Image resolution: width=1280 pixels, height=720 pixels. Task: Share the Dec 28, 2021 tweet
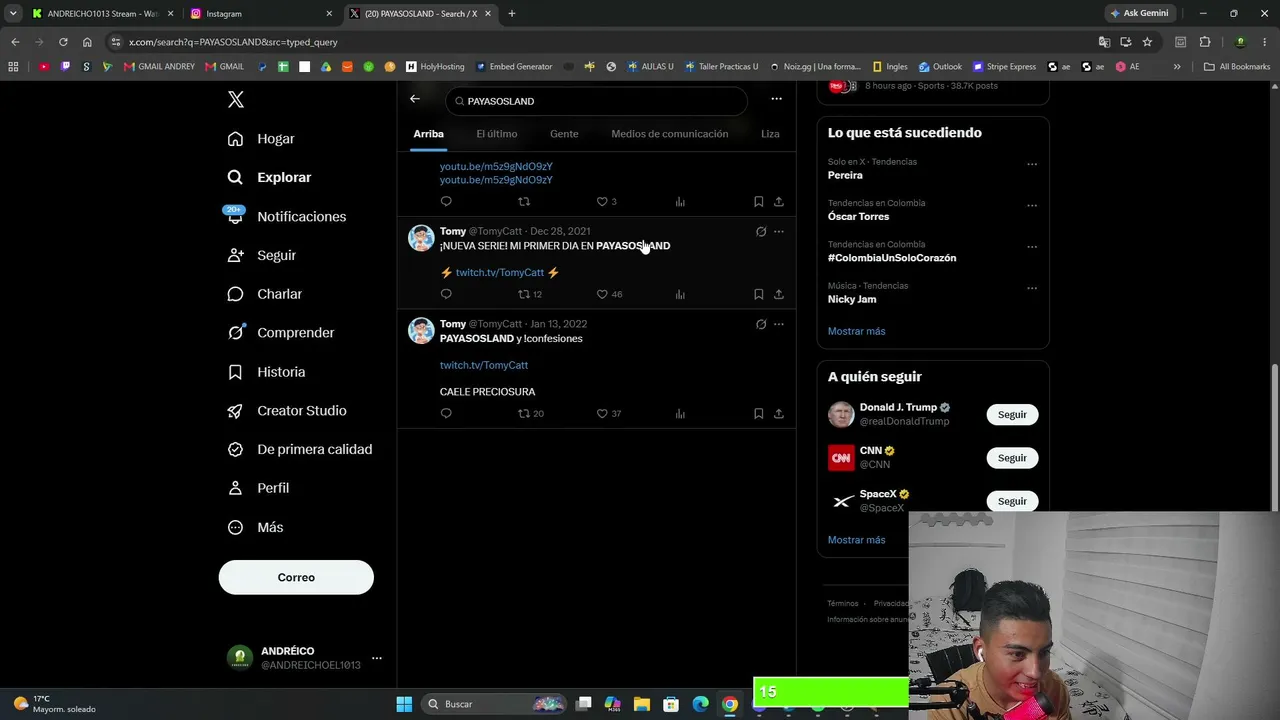778,294
